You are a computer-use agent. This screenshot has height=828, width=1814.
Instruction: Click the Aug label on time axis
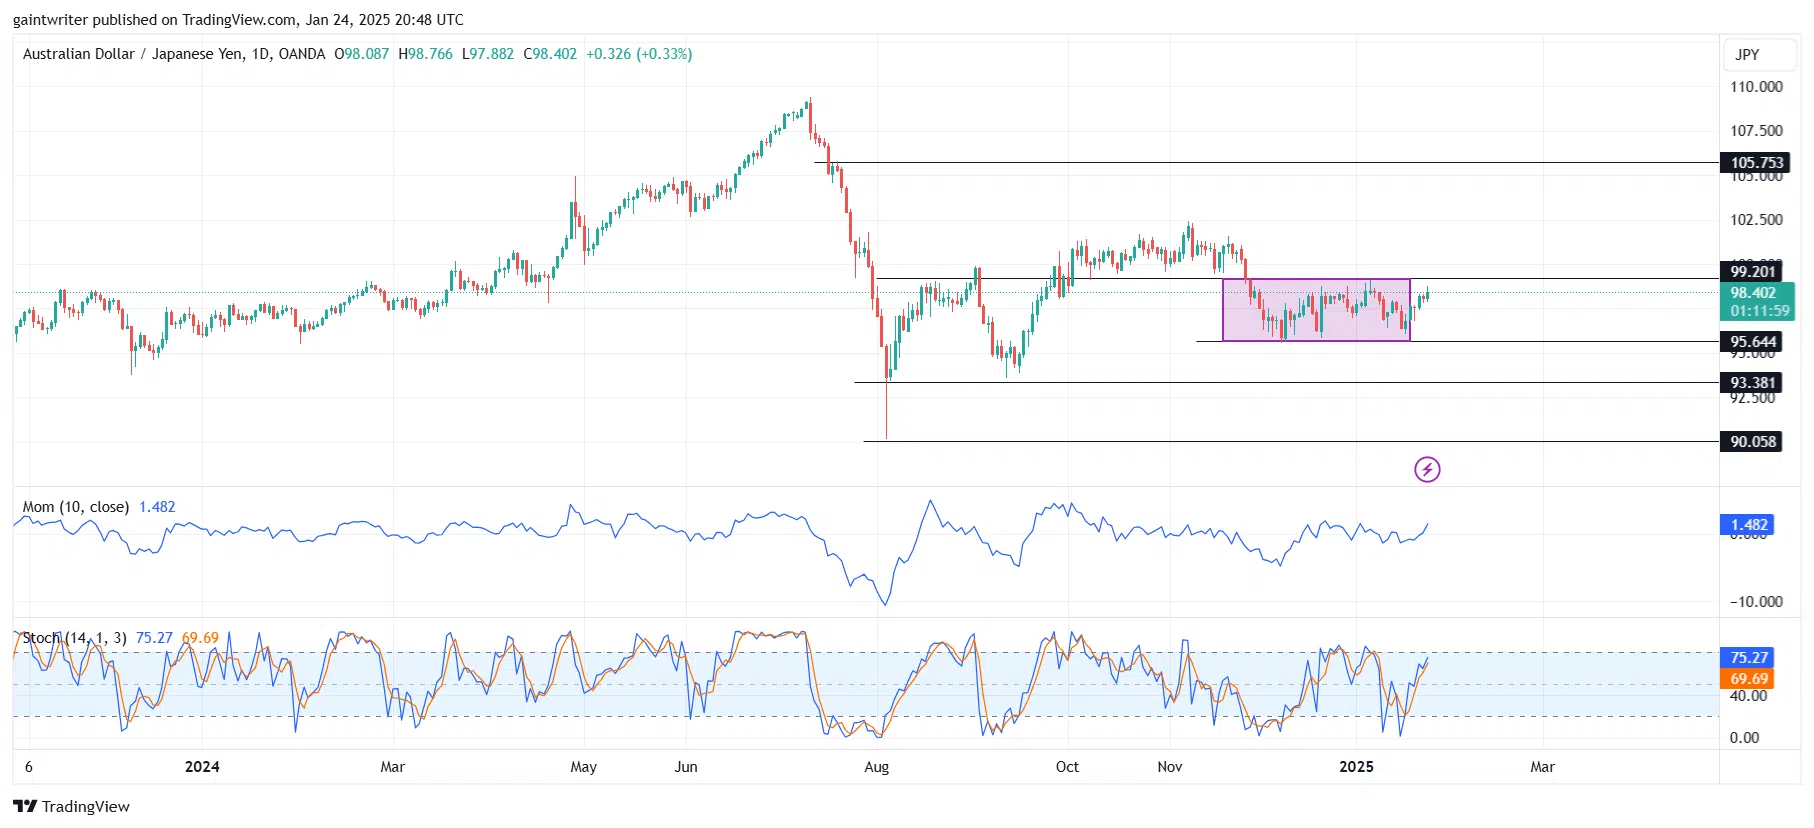876,767
